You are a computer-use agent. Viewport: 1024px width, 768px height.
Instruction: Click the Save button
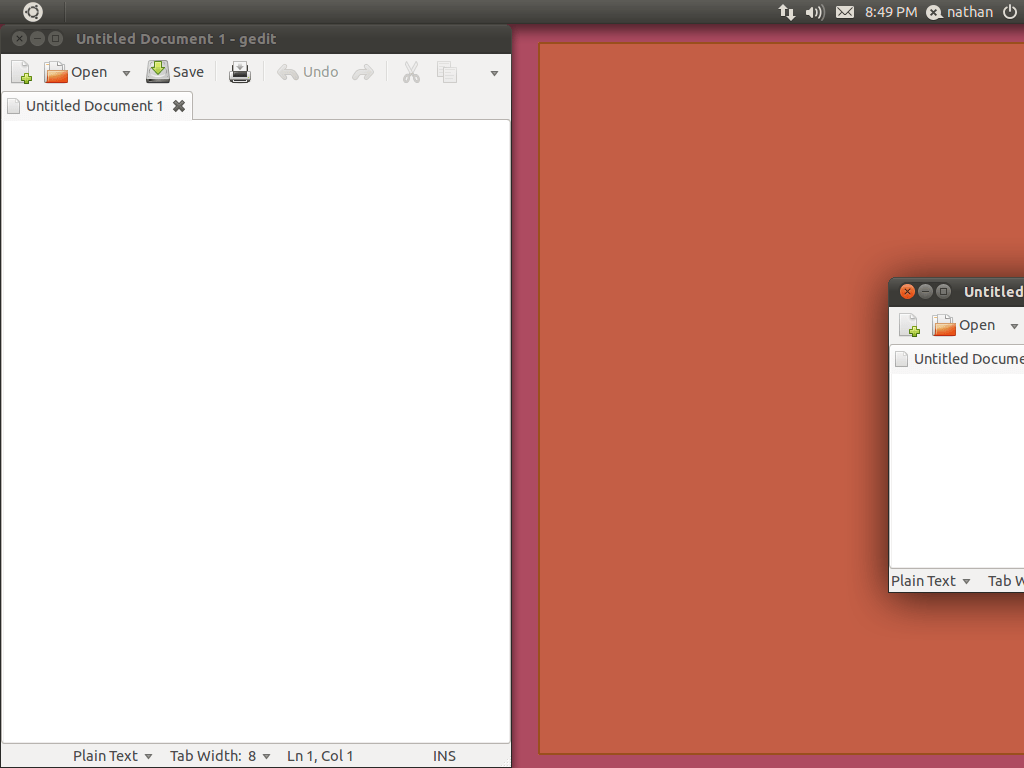(175, 71)
